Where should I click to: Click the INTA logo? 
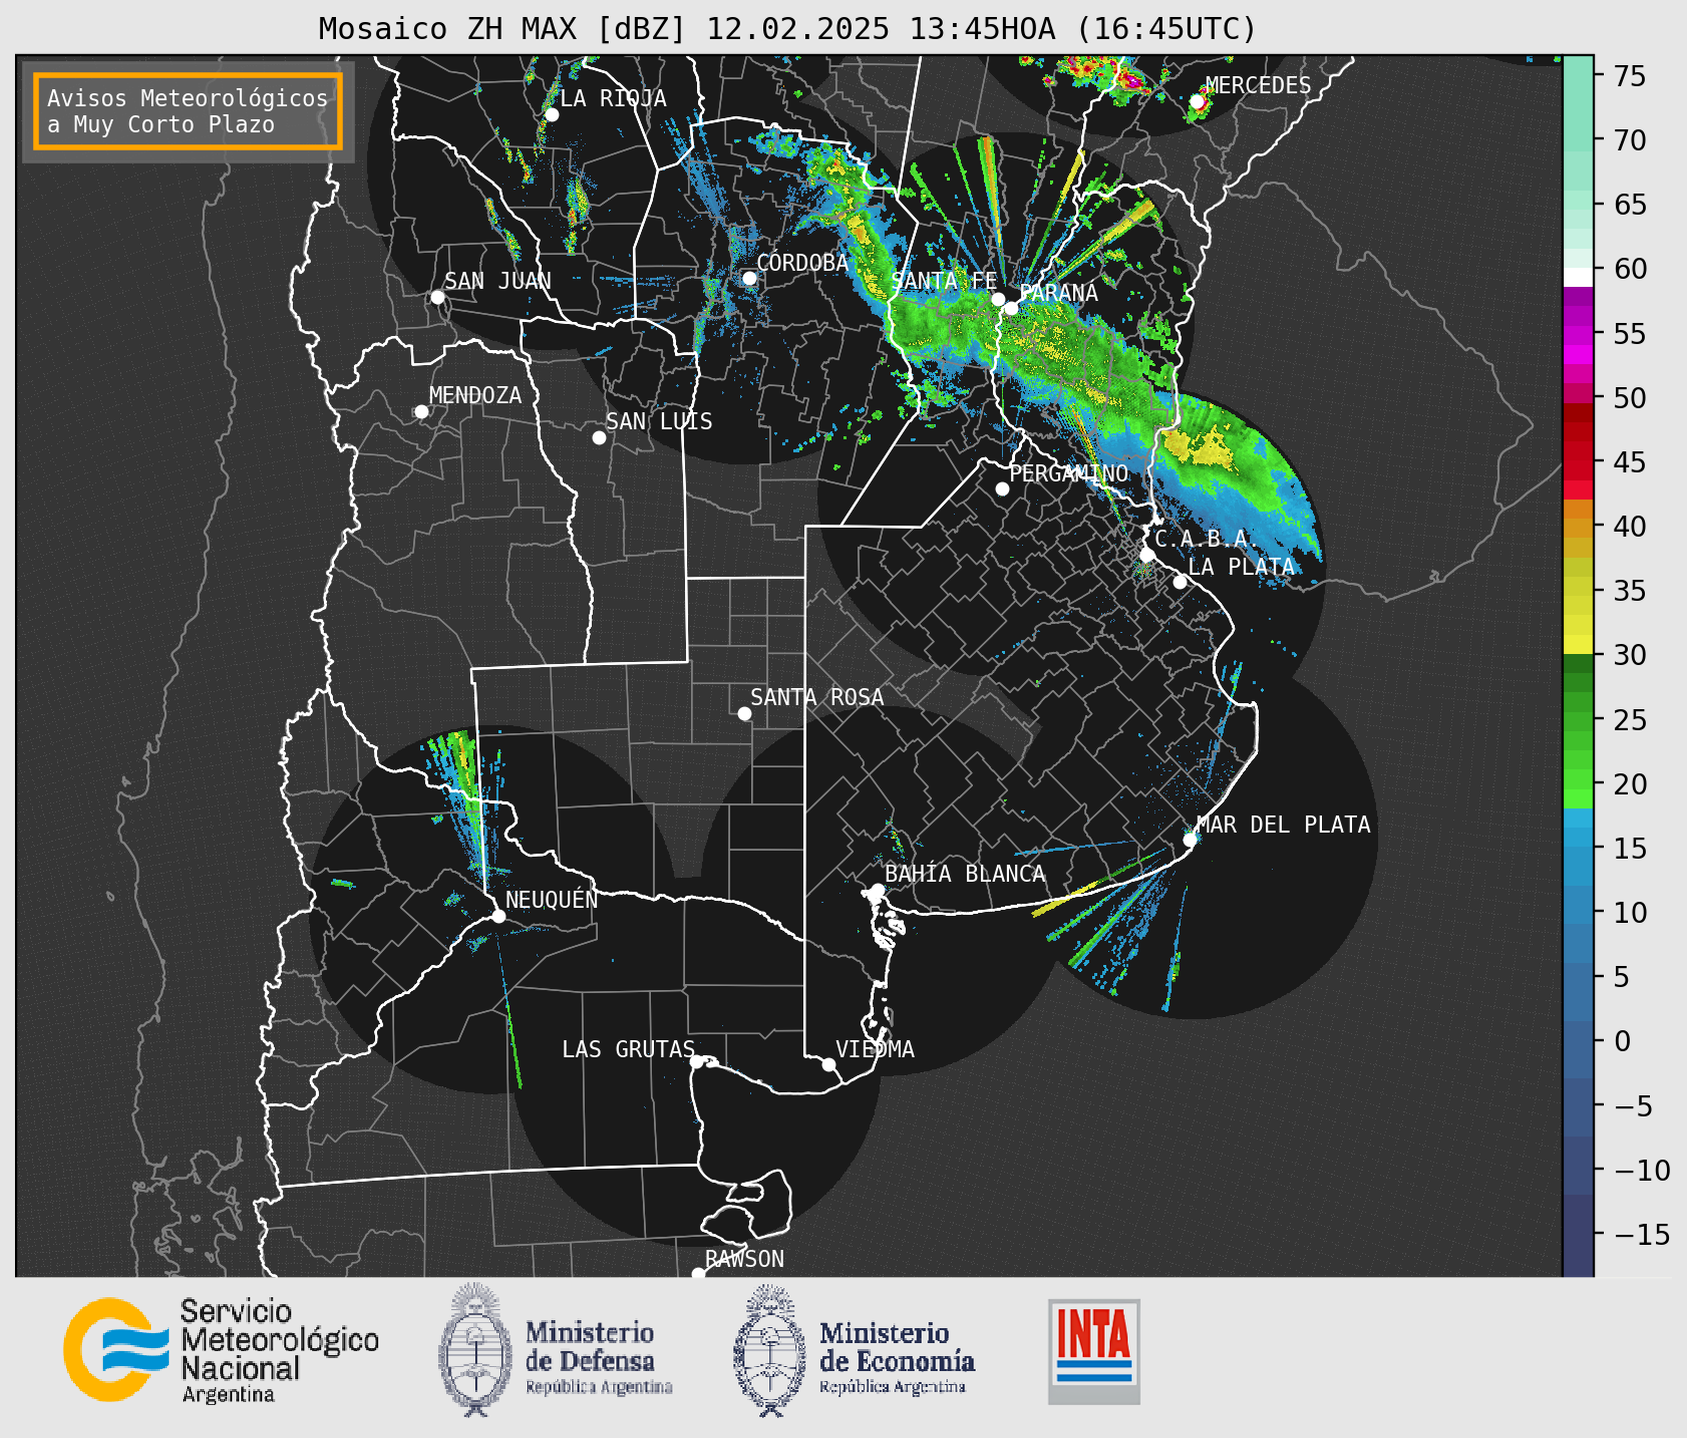pos(1094,1351)
